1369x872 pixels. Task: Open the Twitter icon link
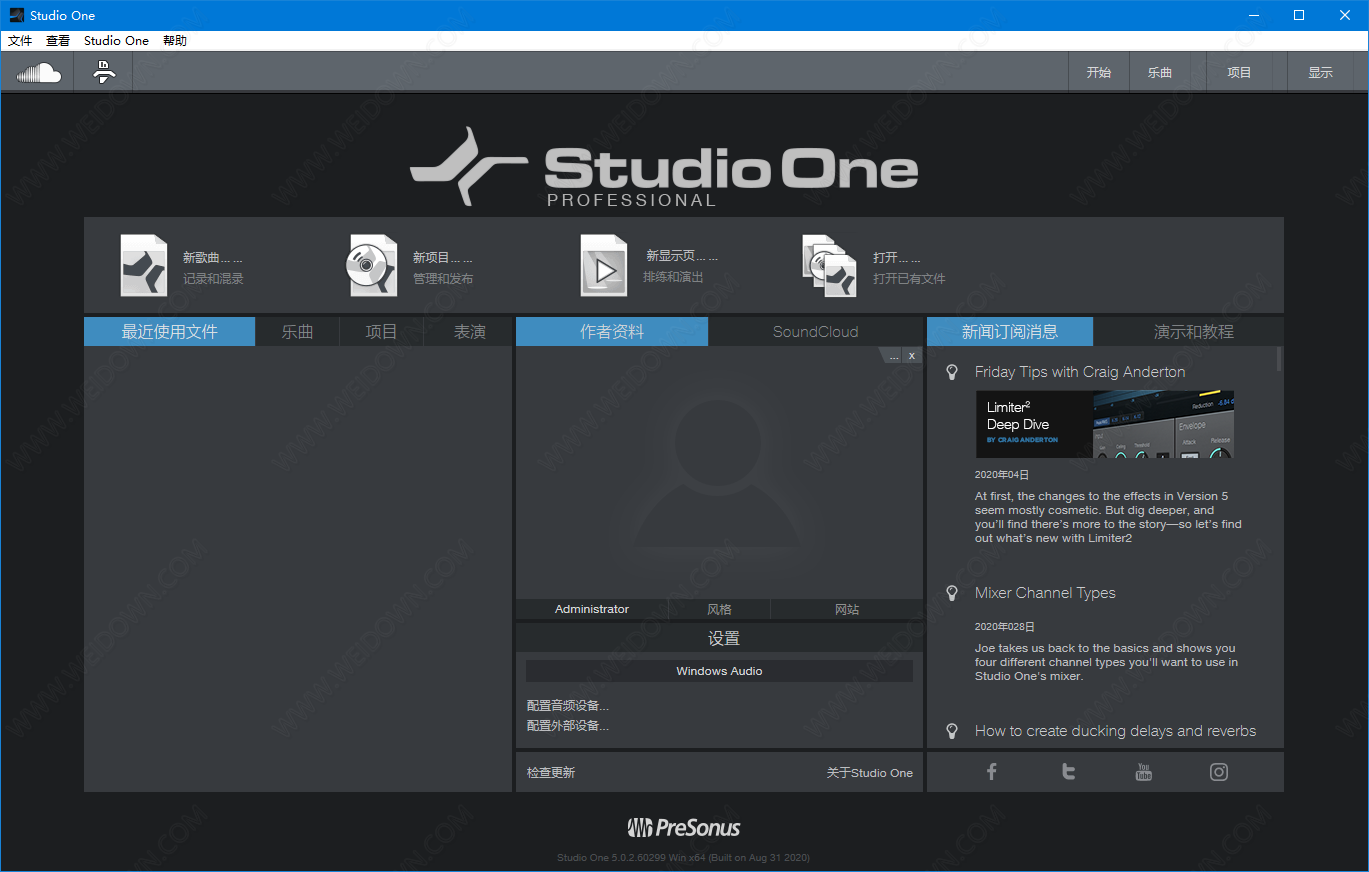(1068, 771)
